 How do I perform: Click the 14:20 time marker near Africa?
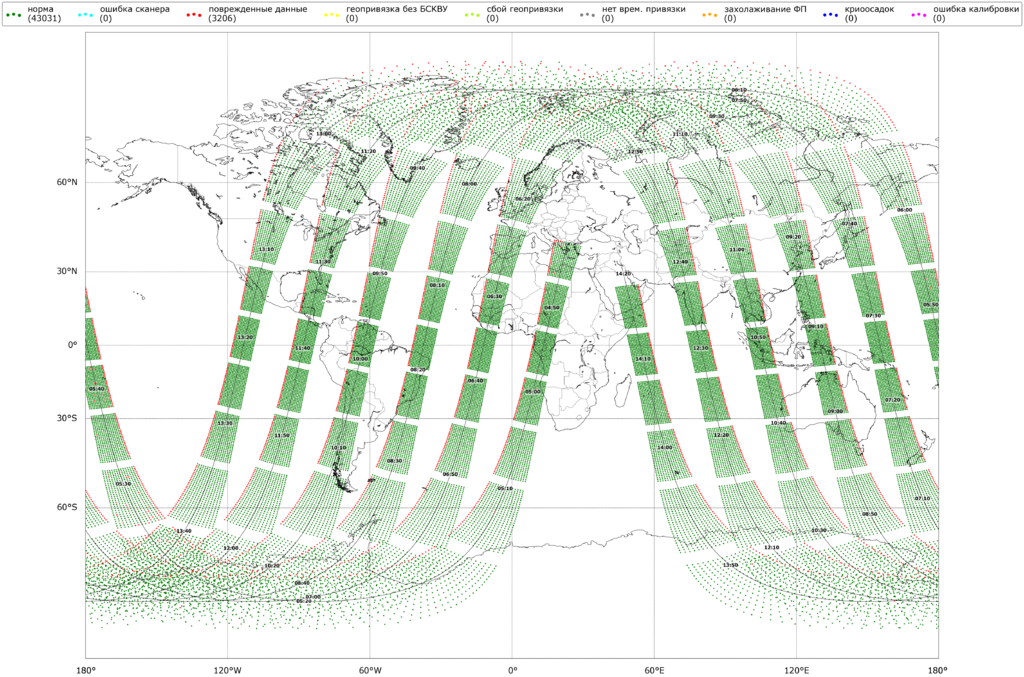coord(623,273)
